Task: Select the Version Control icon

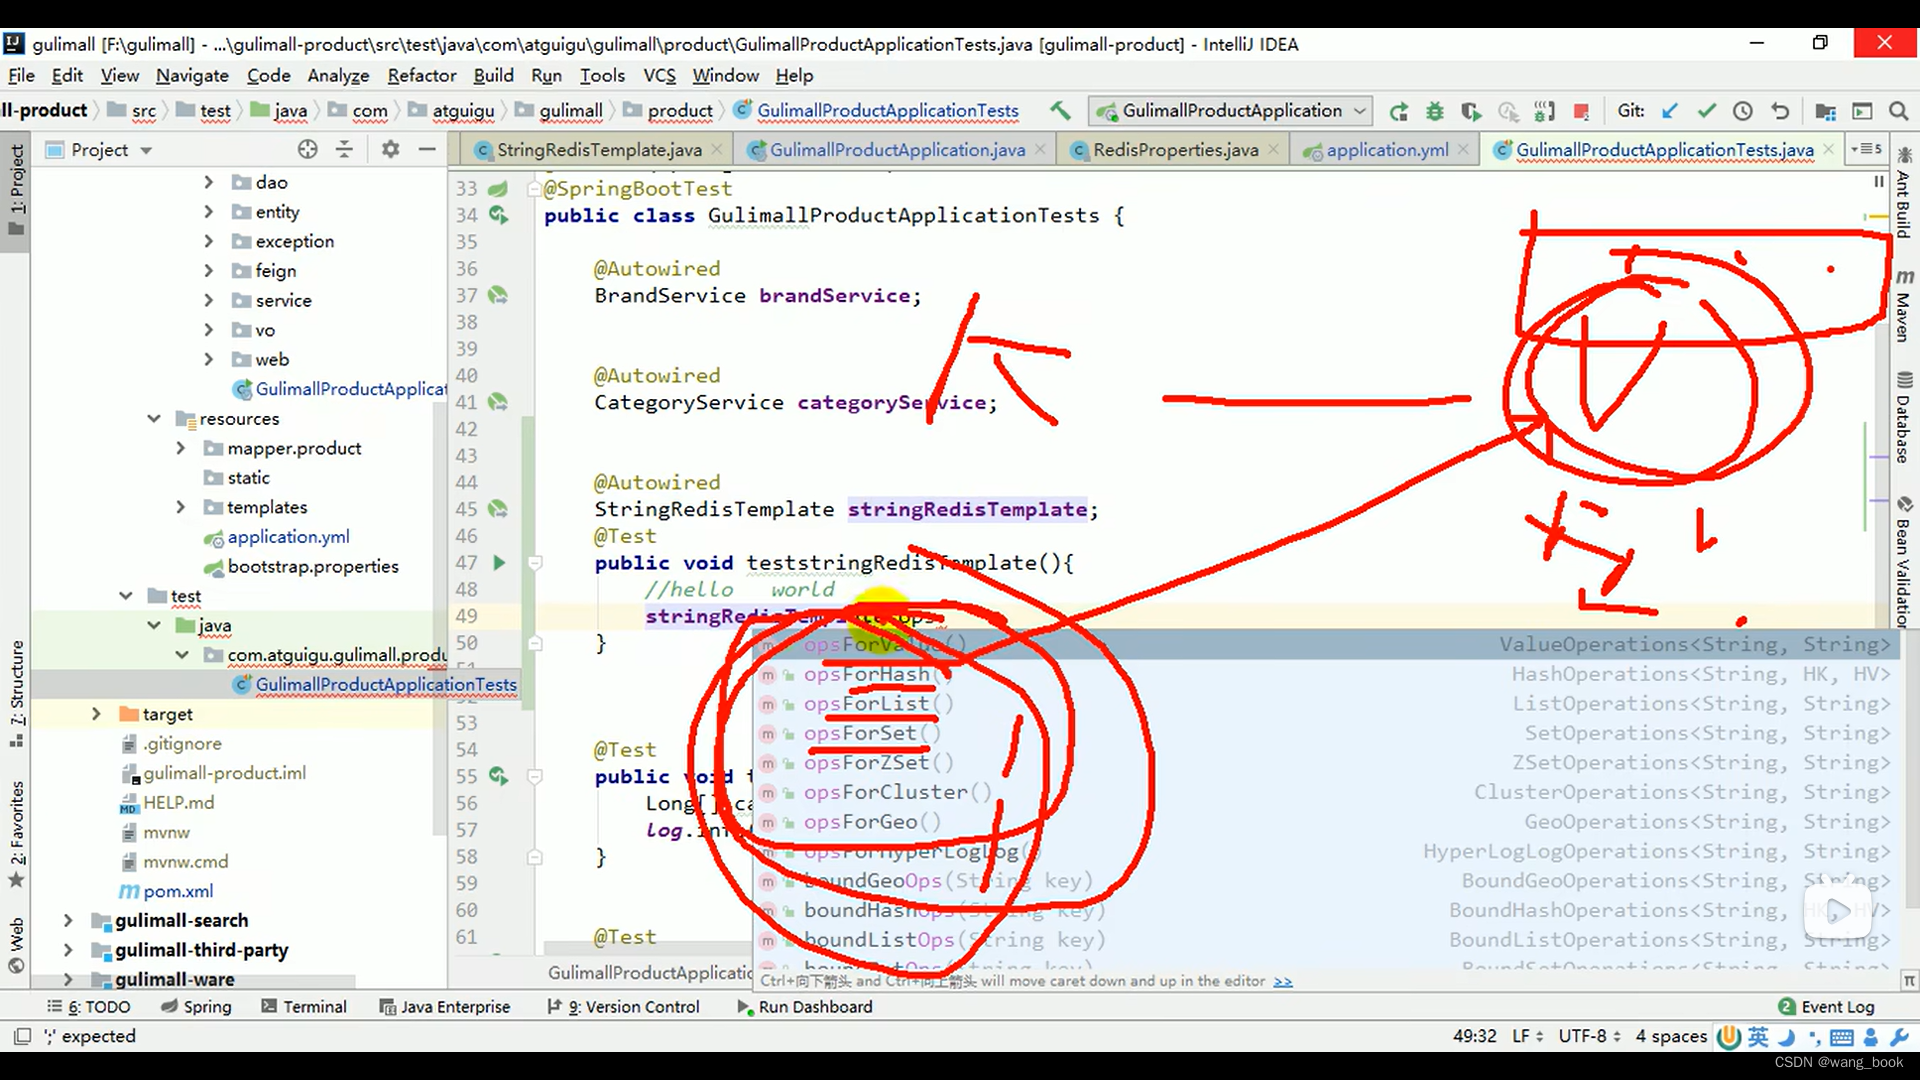Action: [550, 1006]
